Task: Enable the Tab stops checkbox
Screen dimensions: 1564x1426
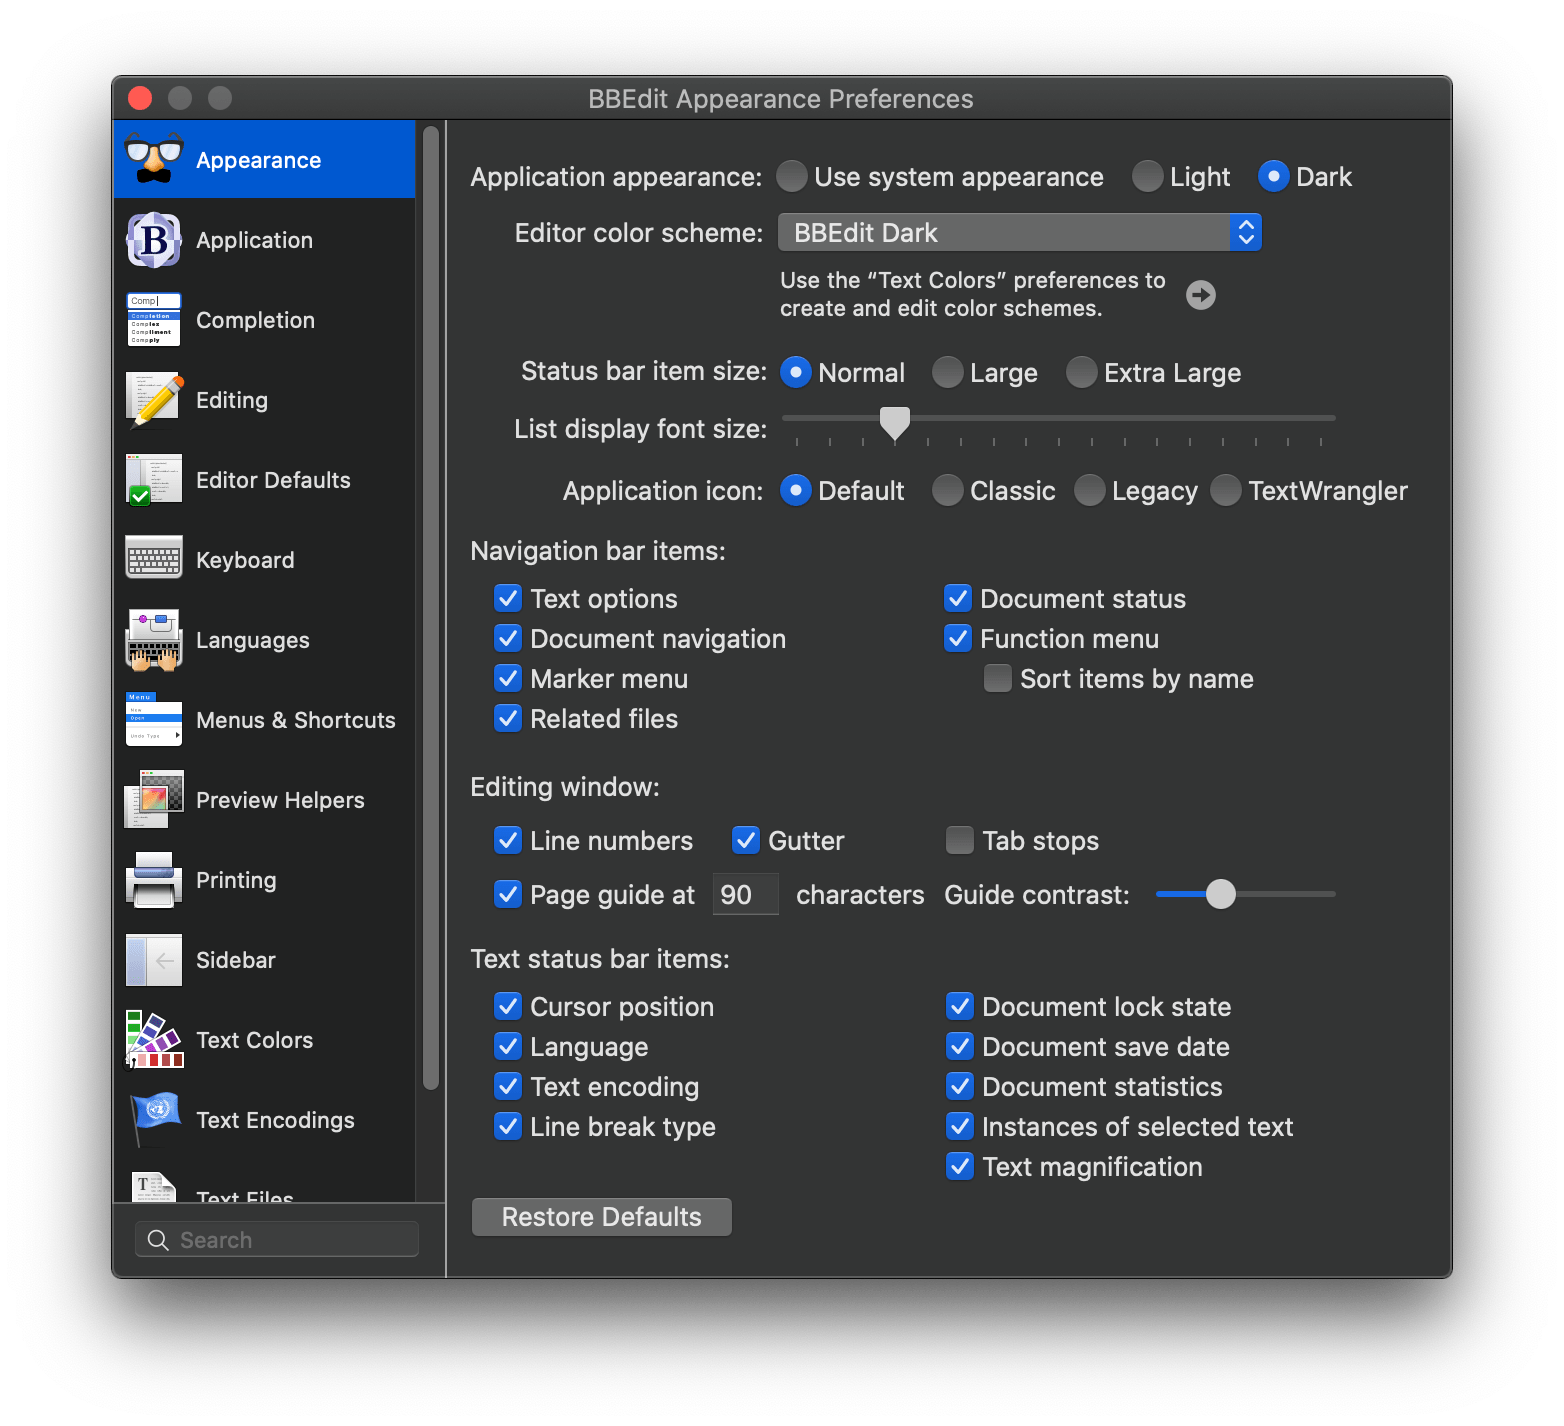Action: pos(960,841)
